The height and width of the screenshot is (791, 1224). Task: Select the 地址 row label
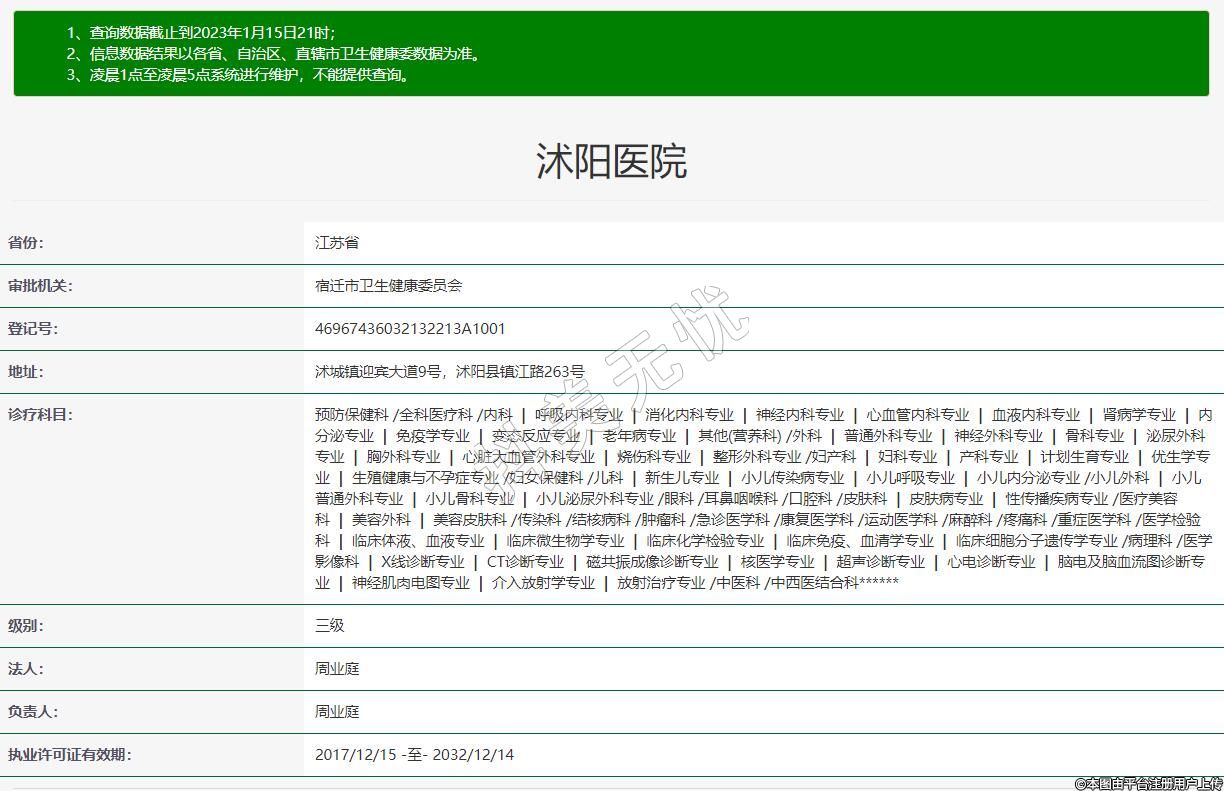(x=26, y=372)
